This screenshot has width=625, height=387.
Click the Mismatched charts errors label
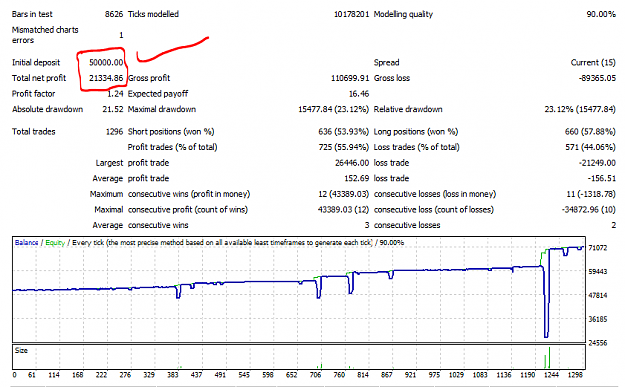pos(45,35)
